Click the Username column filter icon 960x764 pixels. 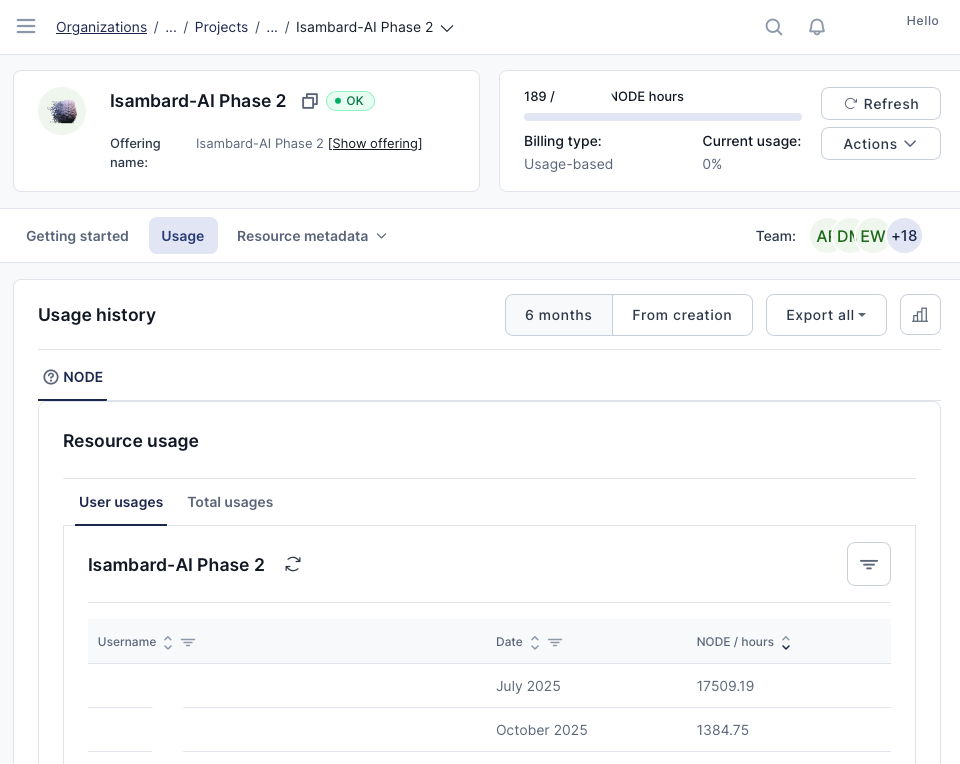click(x=188, y=642)
